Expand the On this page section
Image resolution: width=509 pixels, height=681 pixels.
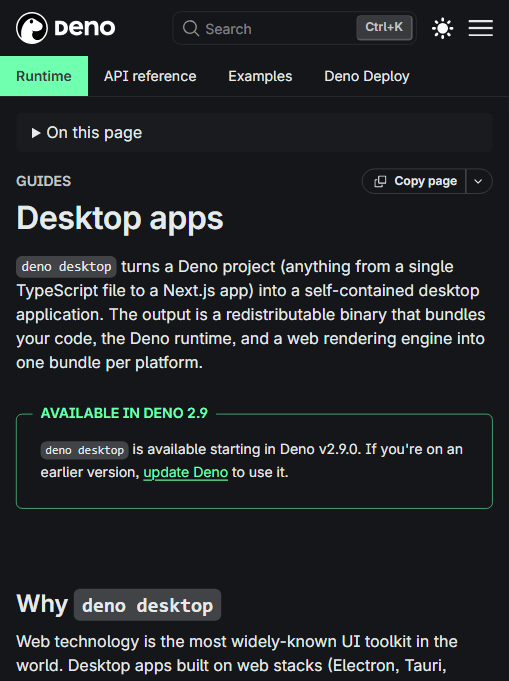click(x=254, y=132)
